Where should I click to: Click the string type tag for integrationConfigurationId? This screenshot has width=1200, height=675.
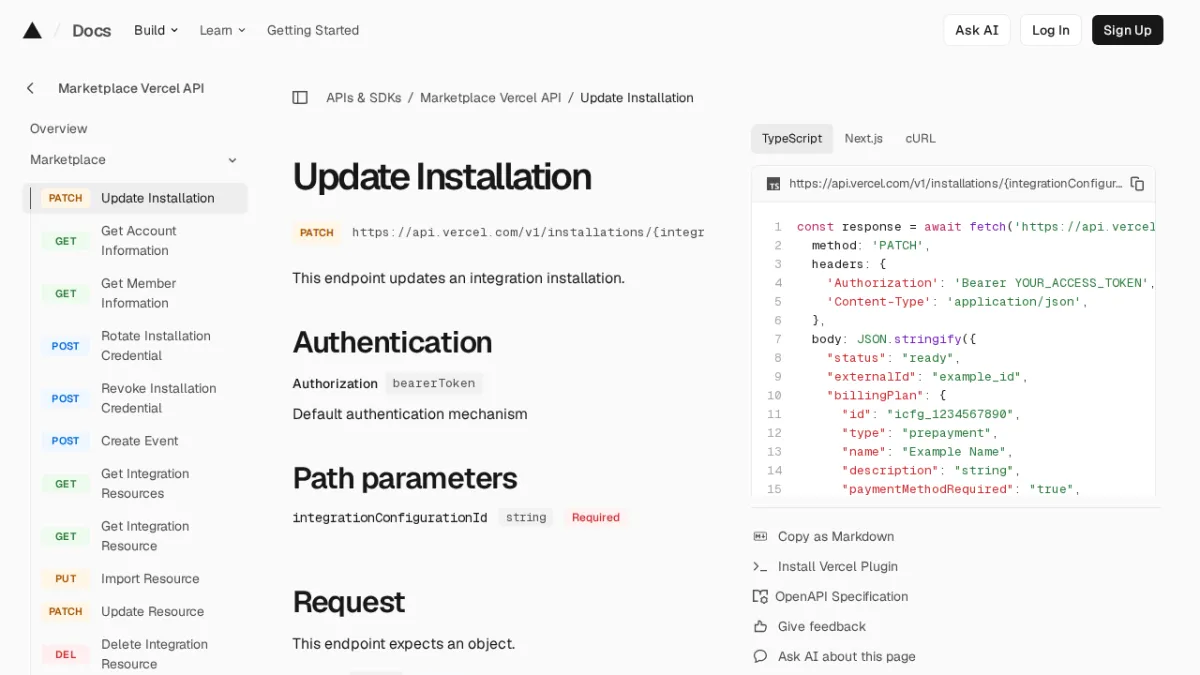pos(526,517)
